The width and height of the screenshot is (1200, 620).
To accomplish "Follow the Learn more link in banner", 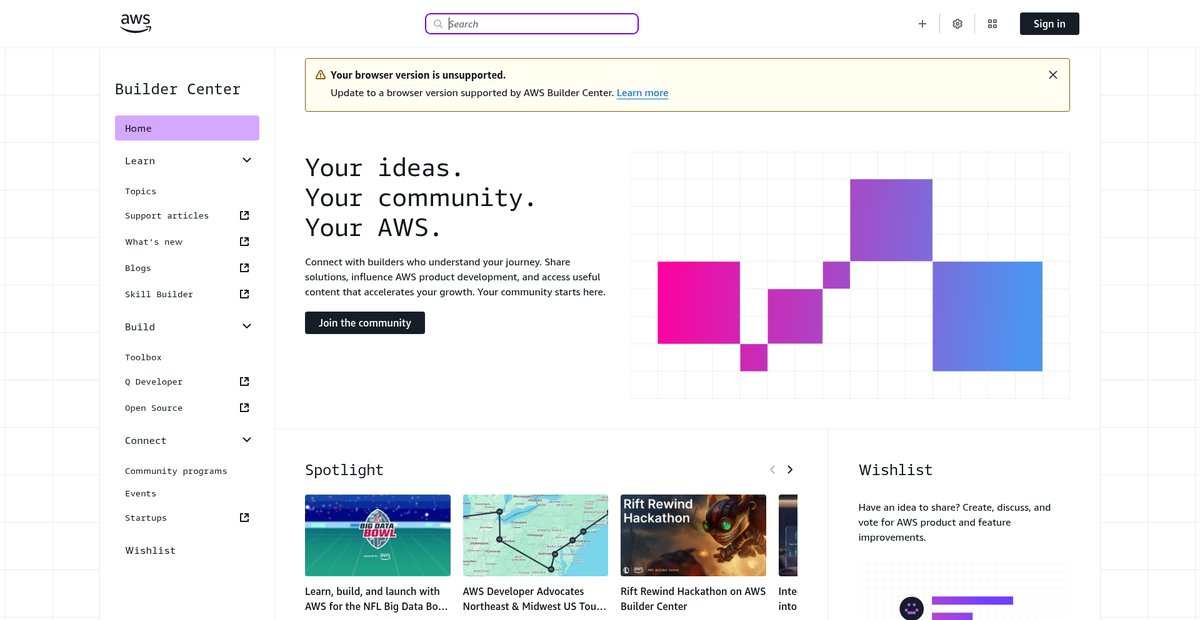I will coord(642,93).
